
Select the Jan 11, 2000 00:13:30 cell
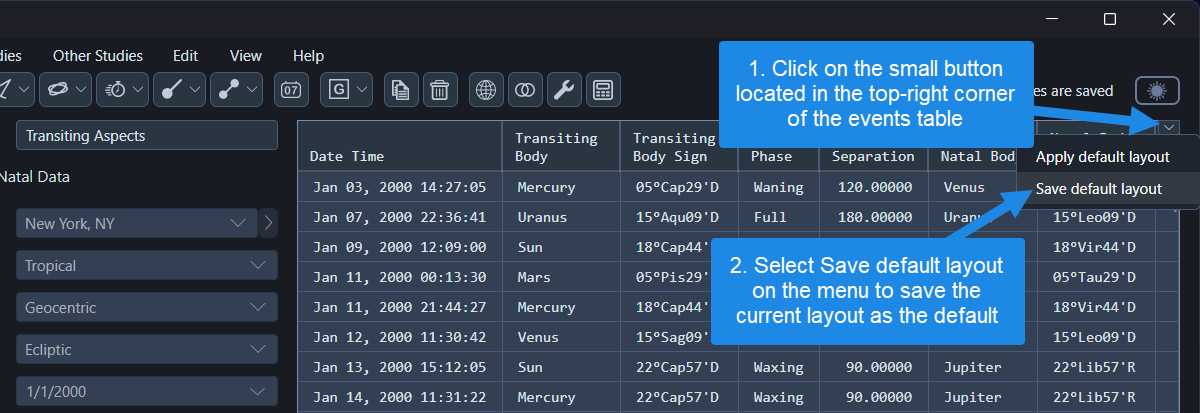pos(400,277)
